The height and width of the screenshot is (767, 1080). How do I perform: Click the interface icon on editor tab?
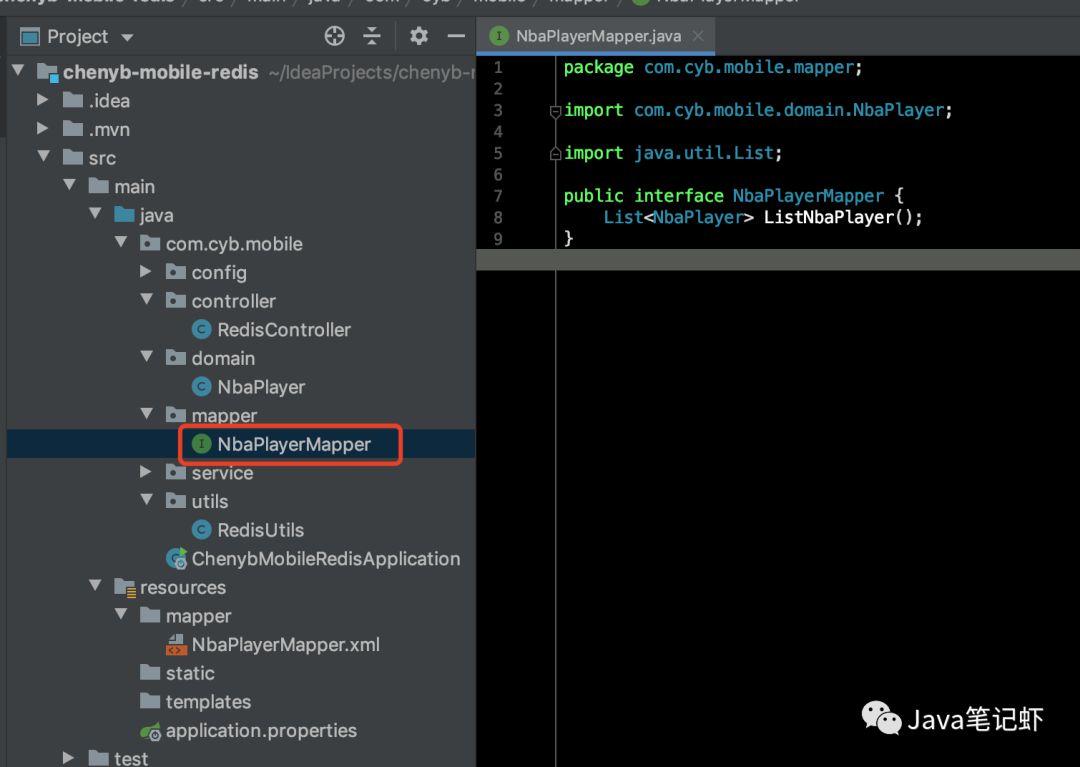coord(499,36)
